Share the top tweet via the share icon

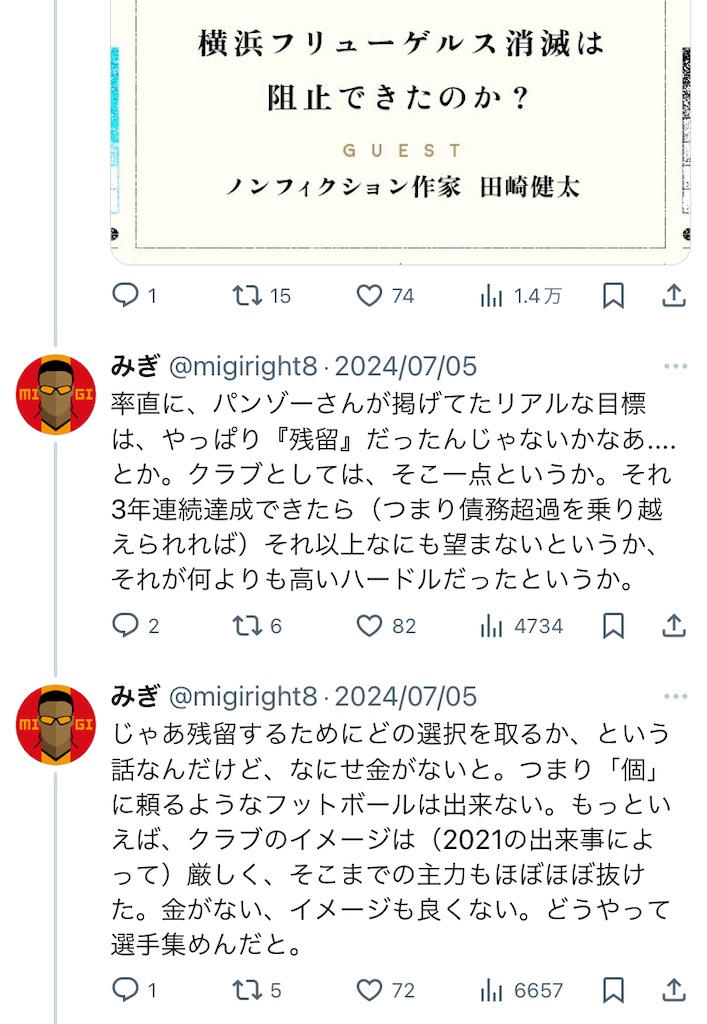coord(673,294)
